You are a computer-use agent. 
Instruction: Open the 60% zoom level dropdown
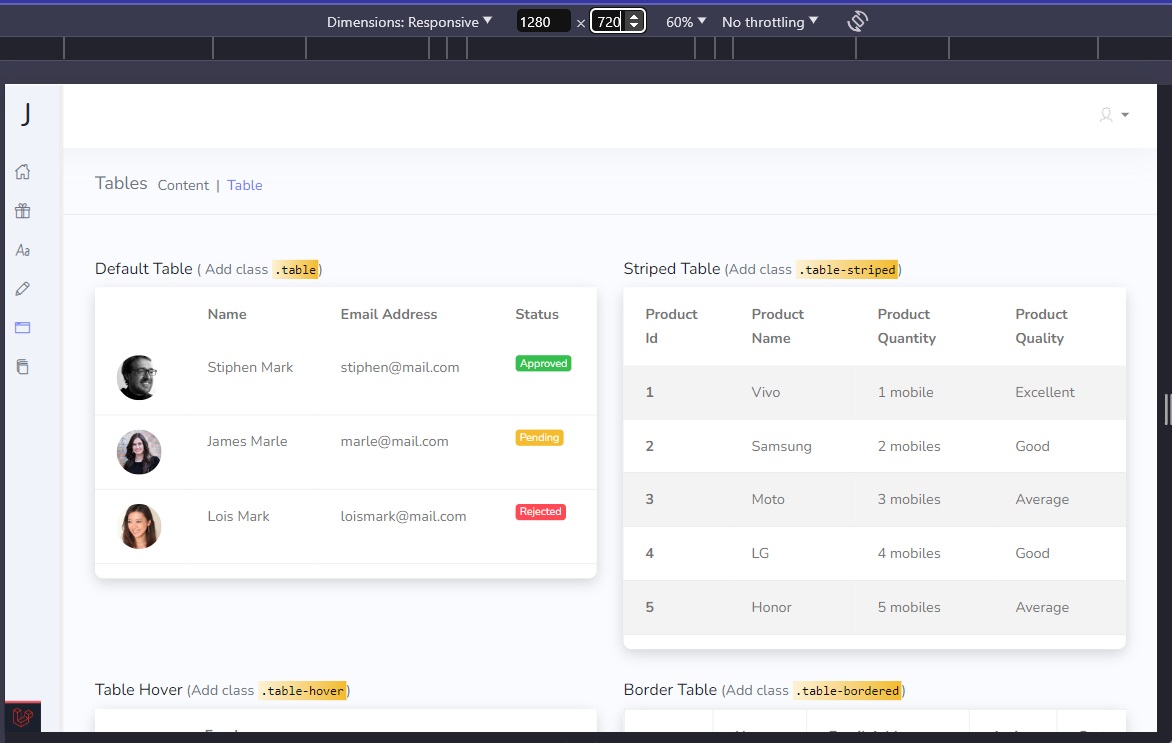(x=684, y=20)
